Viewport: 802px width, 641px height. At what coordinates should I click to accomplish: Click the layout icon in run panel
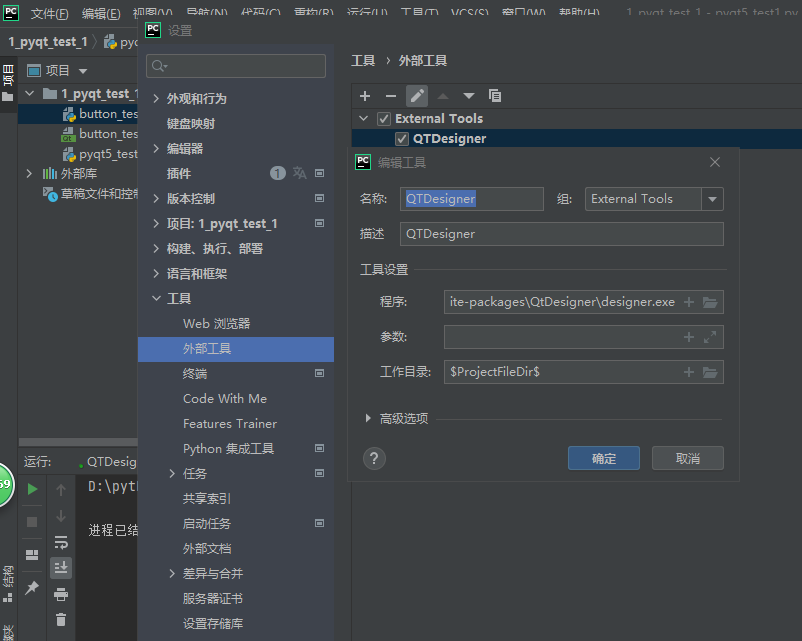(x=32, y=555)
